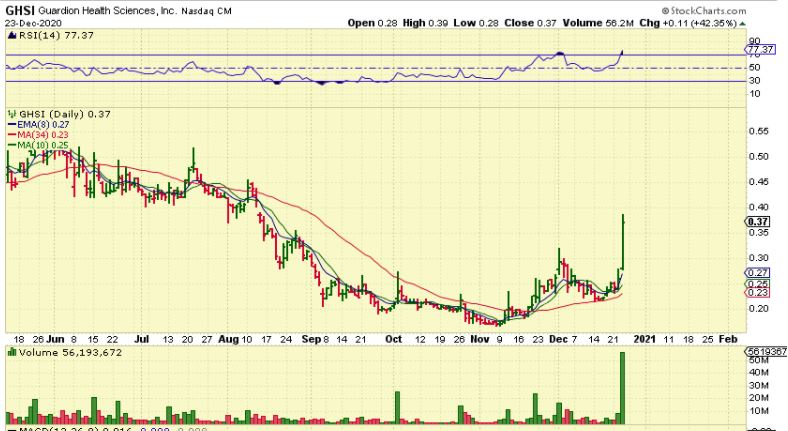The height and width of the screenshot is (431, 788).
Task: Click the MACD legend icon at bottom
Action: [9, 428]
